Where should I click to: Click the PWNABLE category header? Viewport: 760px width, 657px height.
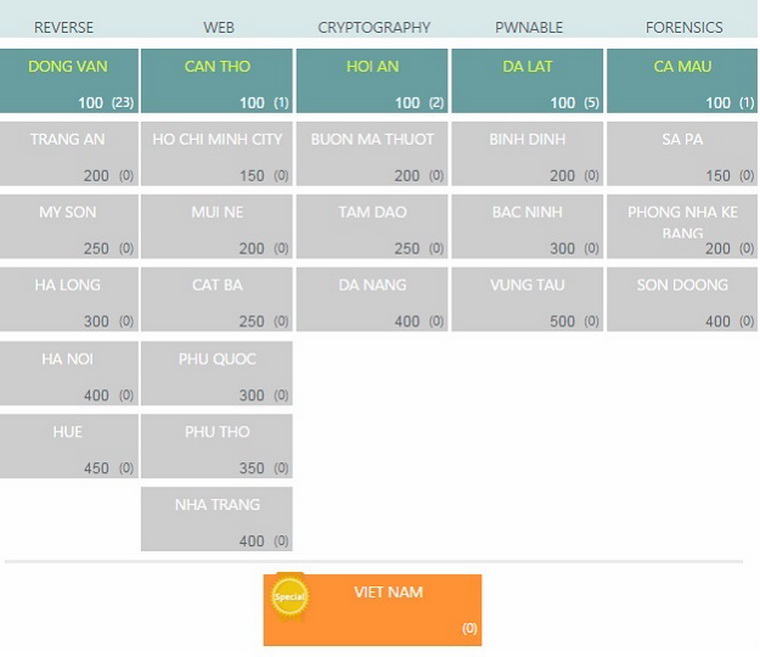point(529,27)
